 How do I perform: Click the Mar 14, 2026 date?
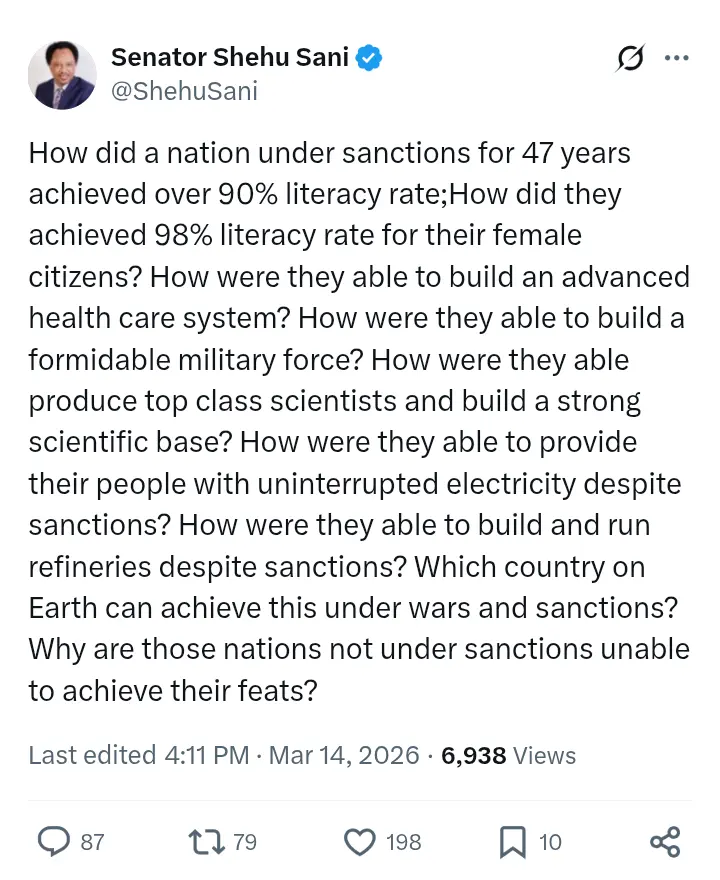[x=344, y=755]
